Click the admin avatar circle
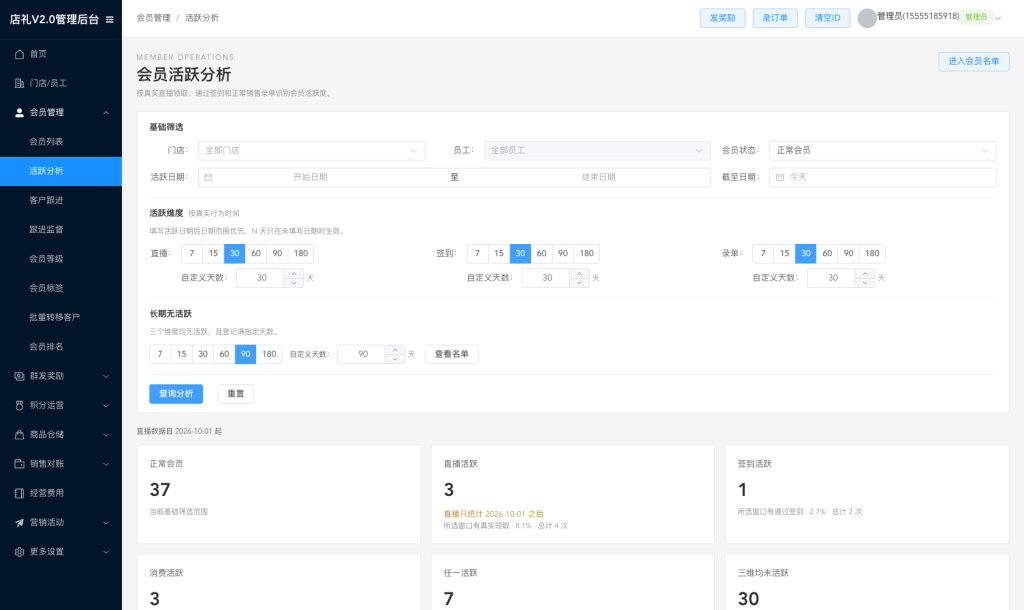The image size is (1024, 610). click(867, 18)
